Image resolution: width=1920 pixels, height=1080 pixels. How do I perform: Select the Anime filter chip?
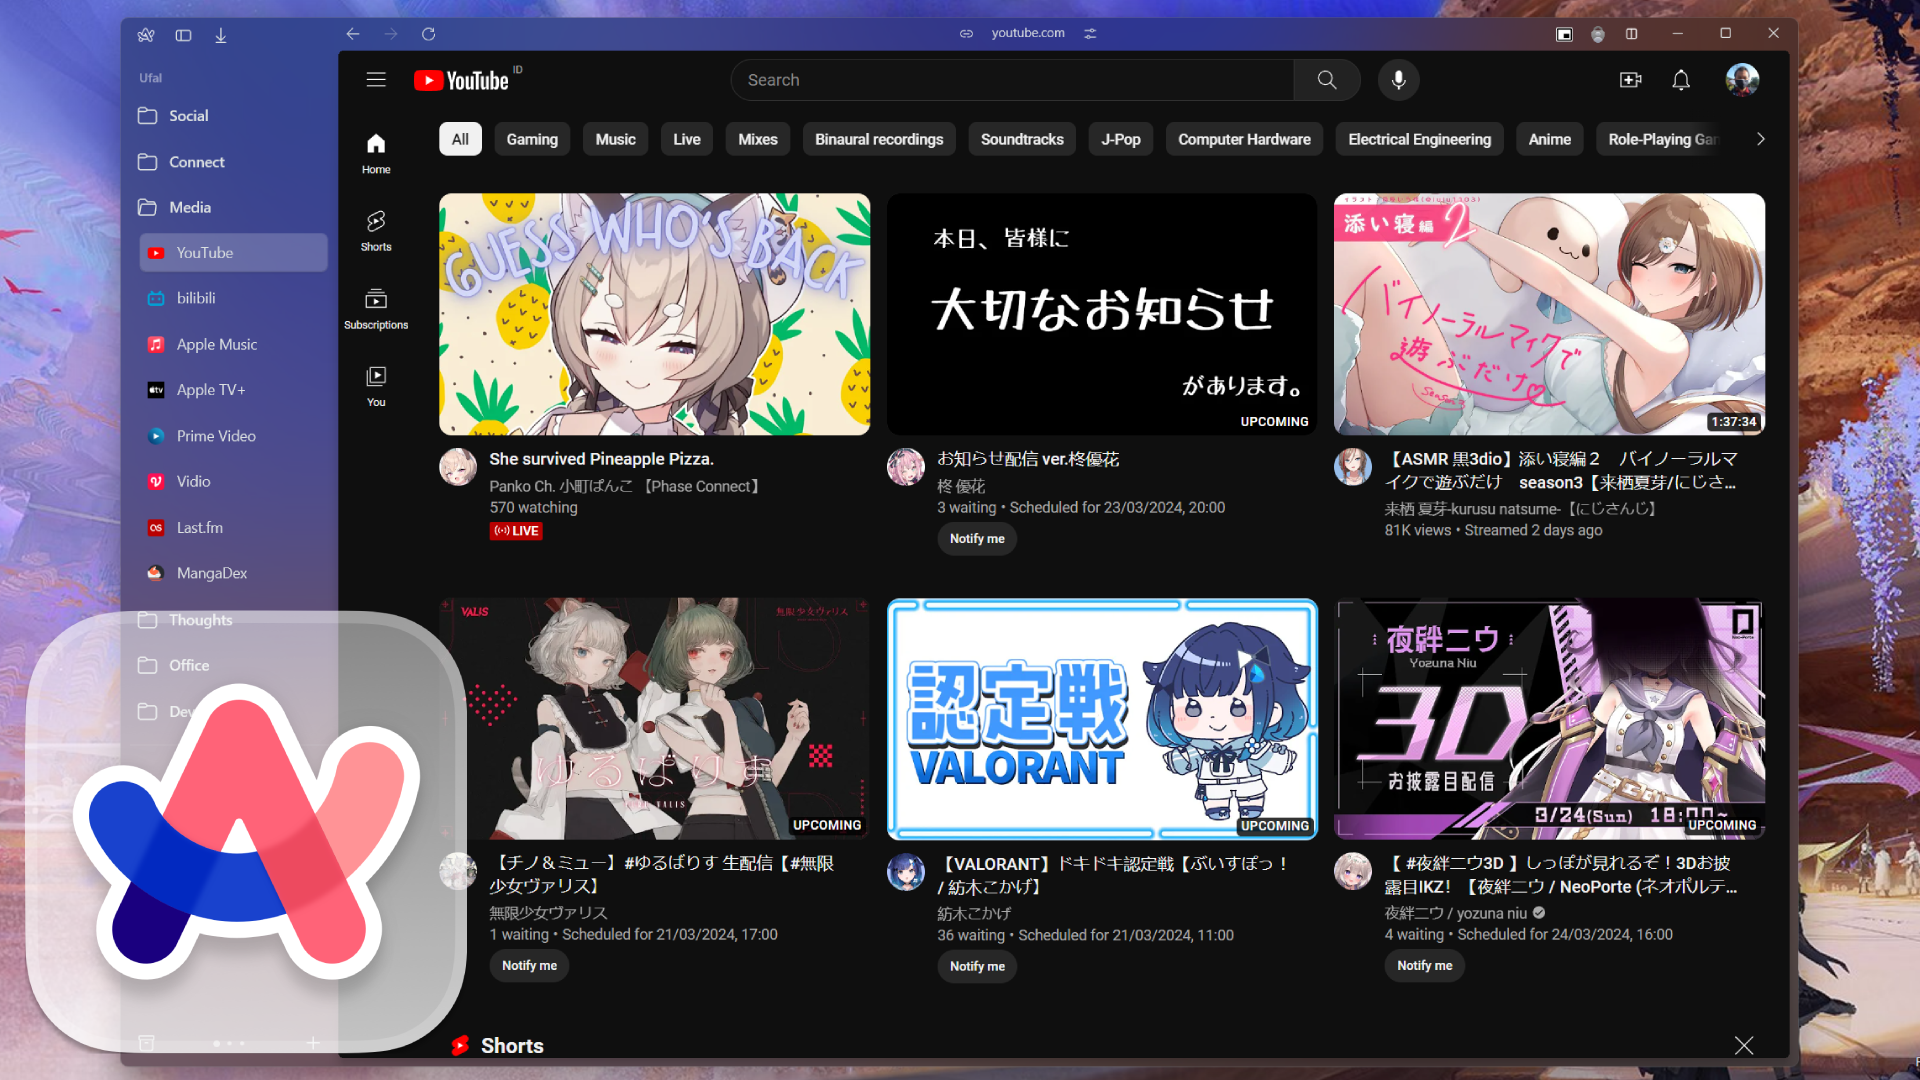[x=1550, y=139]
